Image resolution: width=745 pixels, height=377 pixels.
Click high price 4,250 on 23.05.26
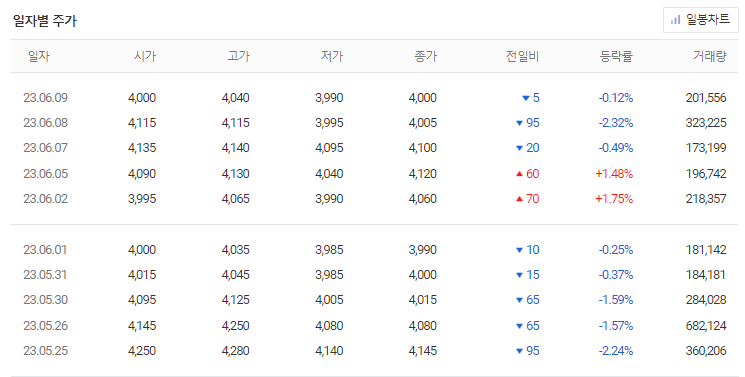pos(236,326)
